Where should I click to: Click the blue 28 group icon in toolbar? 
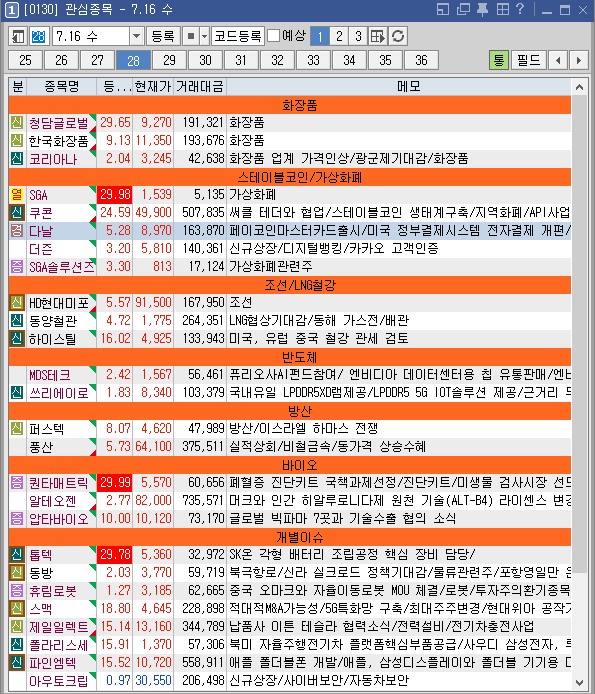tap(39, 36)
